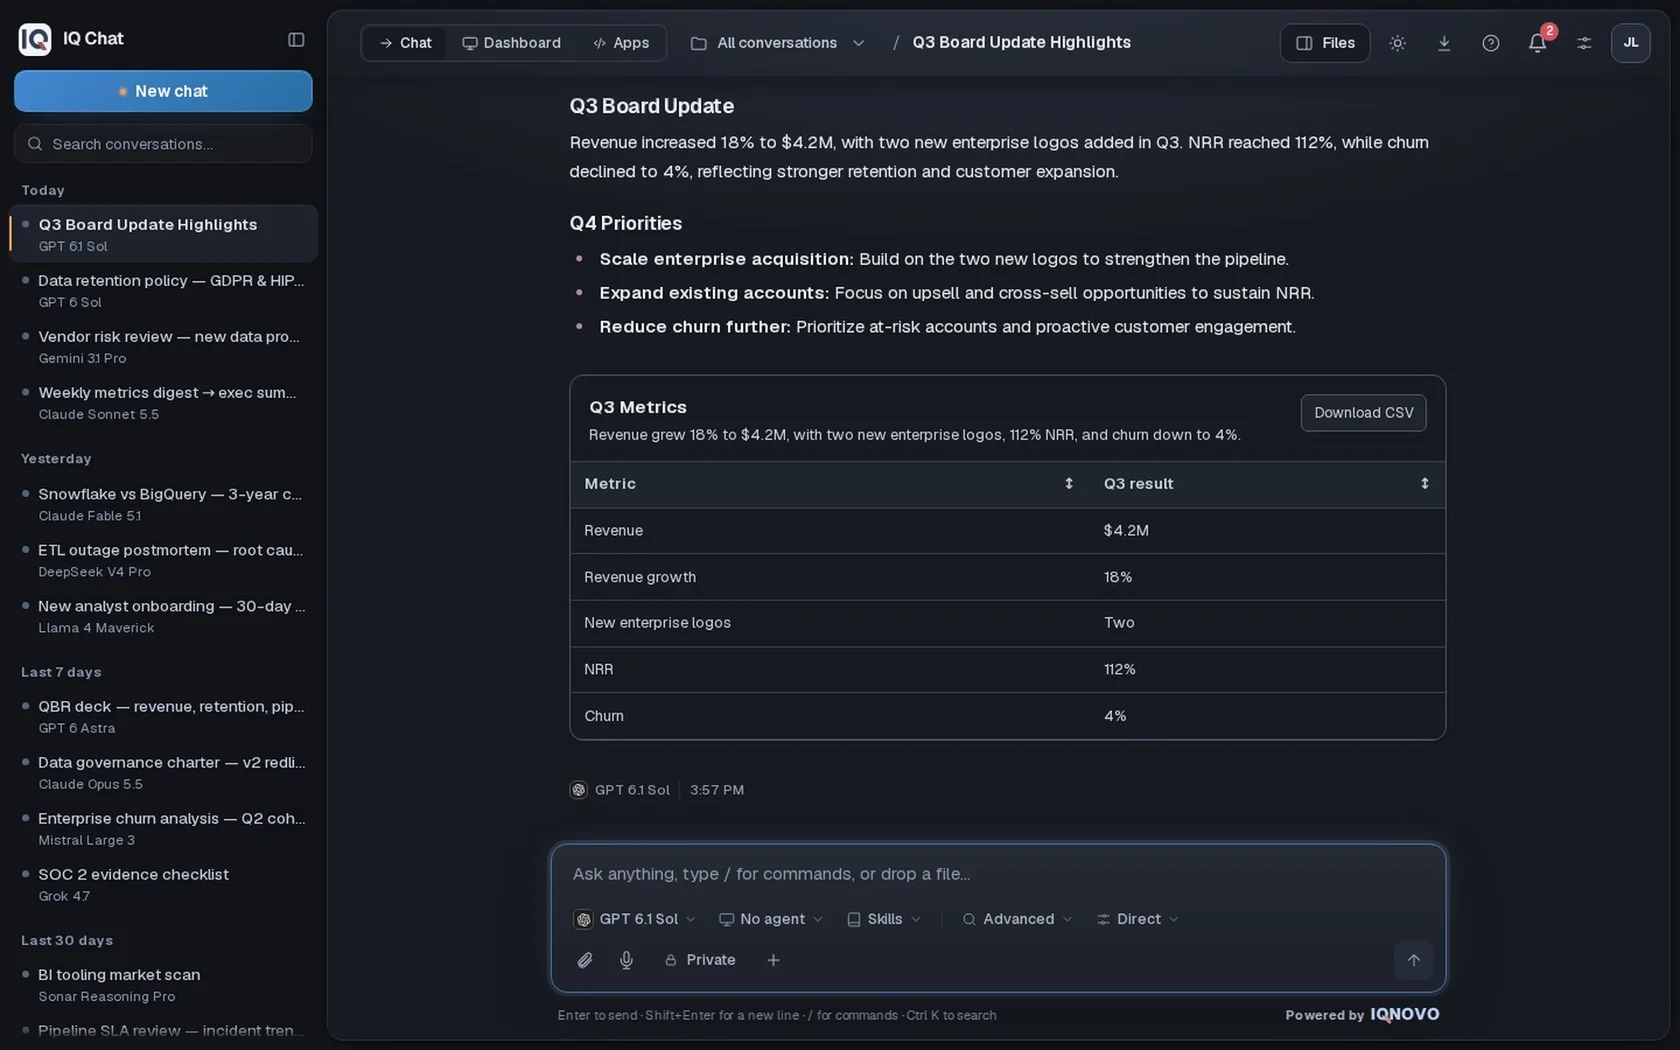Start a New chat
1680x1050 pixels.
(x=163, y=91)
